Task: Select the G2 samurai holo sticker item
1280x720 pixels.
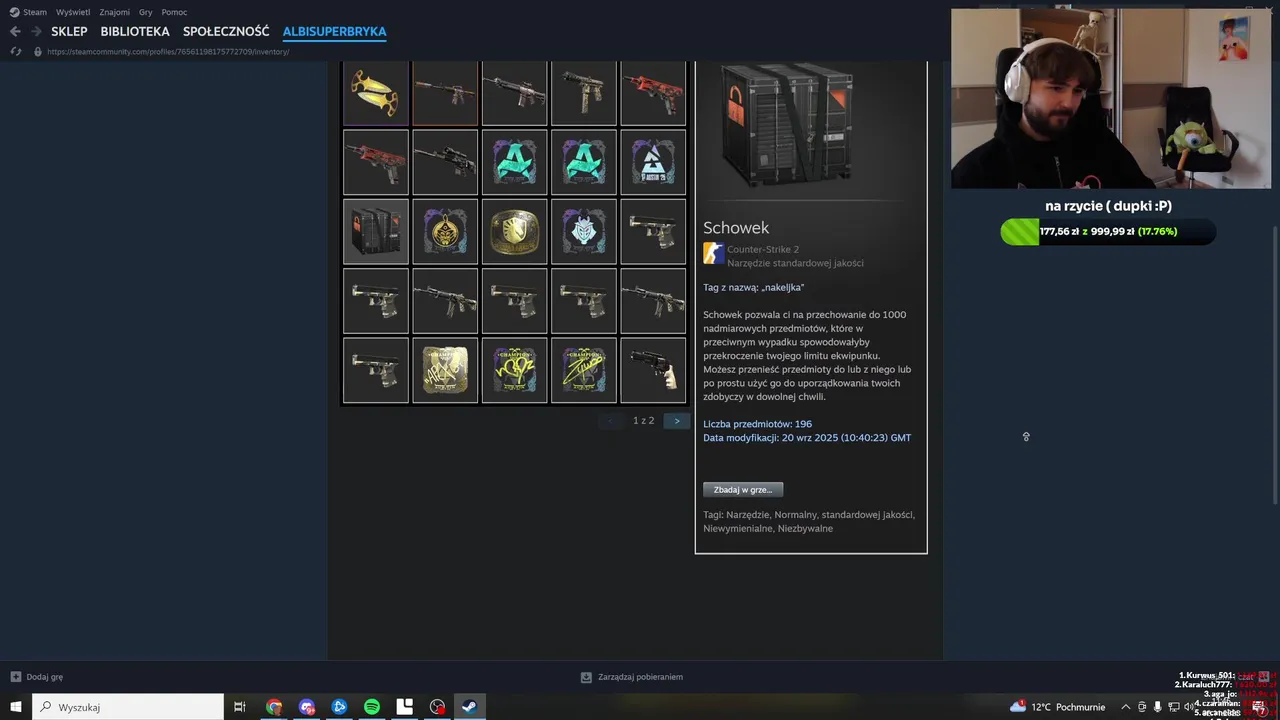Action: tap(584, 232)
